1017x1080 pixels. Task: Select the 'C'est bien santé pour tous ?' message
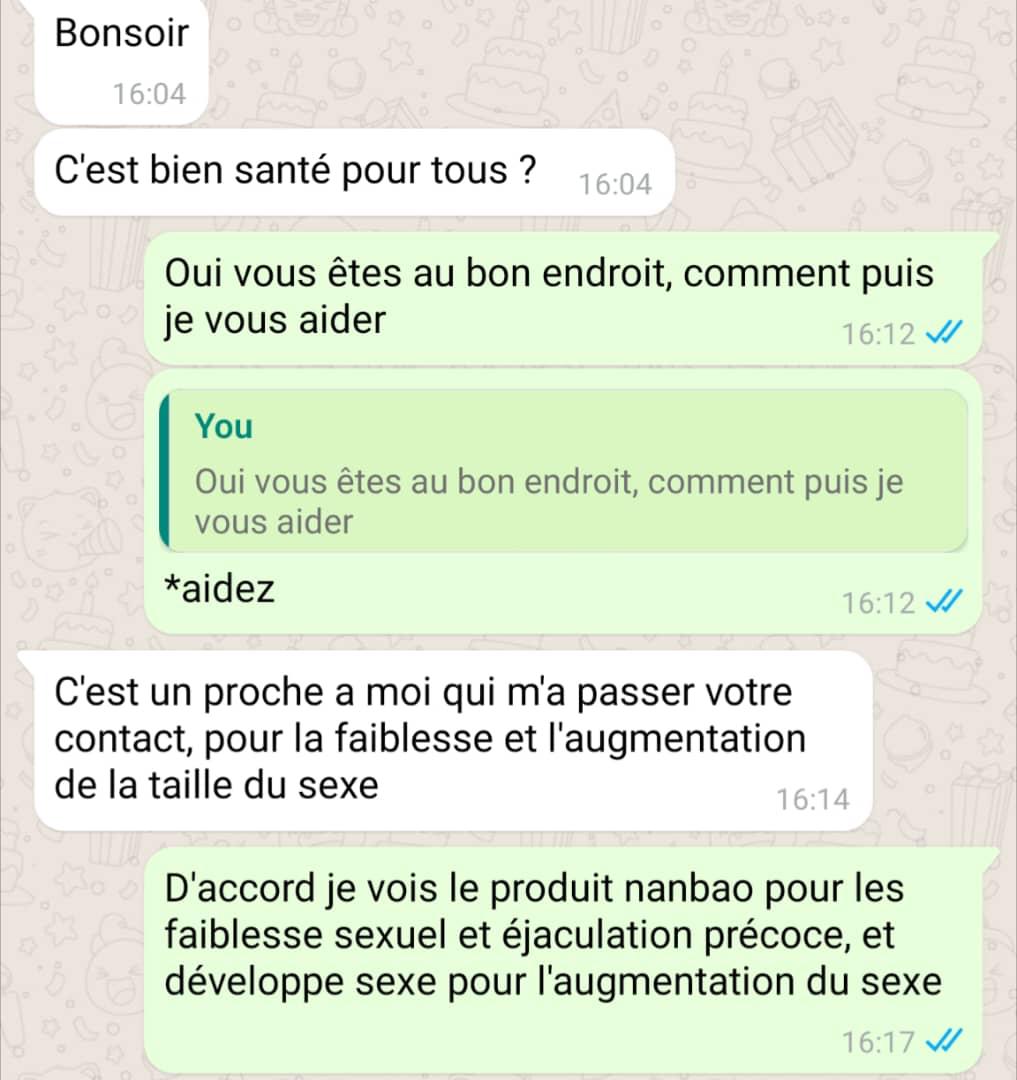[354, 172]
